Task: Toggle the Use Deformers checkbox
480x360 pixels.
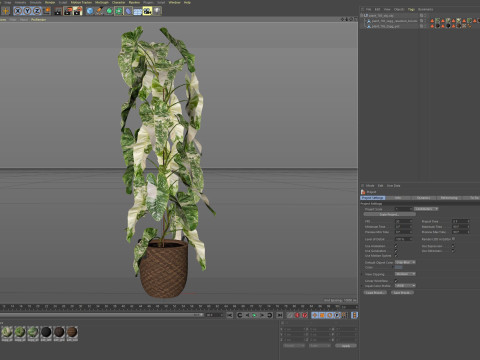Action: [x=453, y=251]
